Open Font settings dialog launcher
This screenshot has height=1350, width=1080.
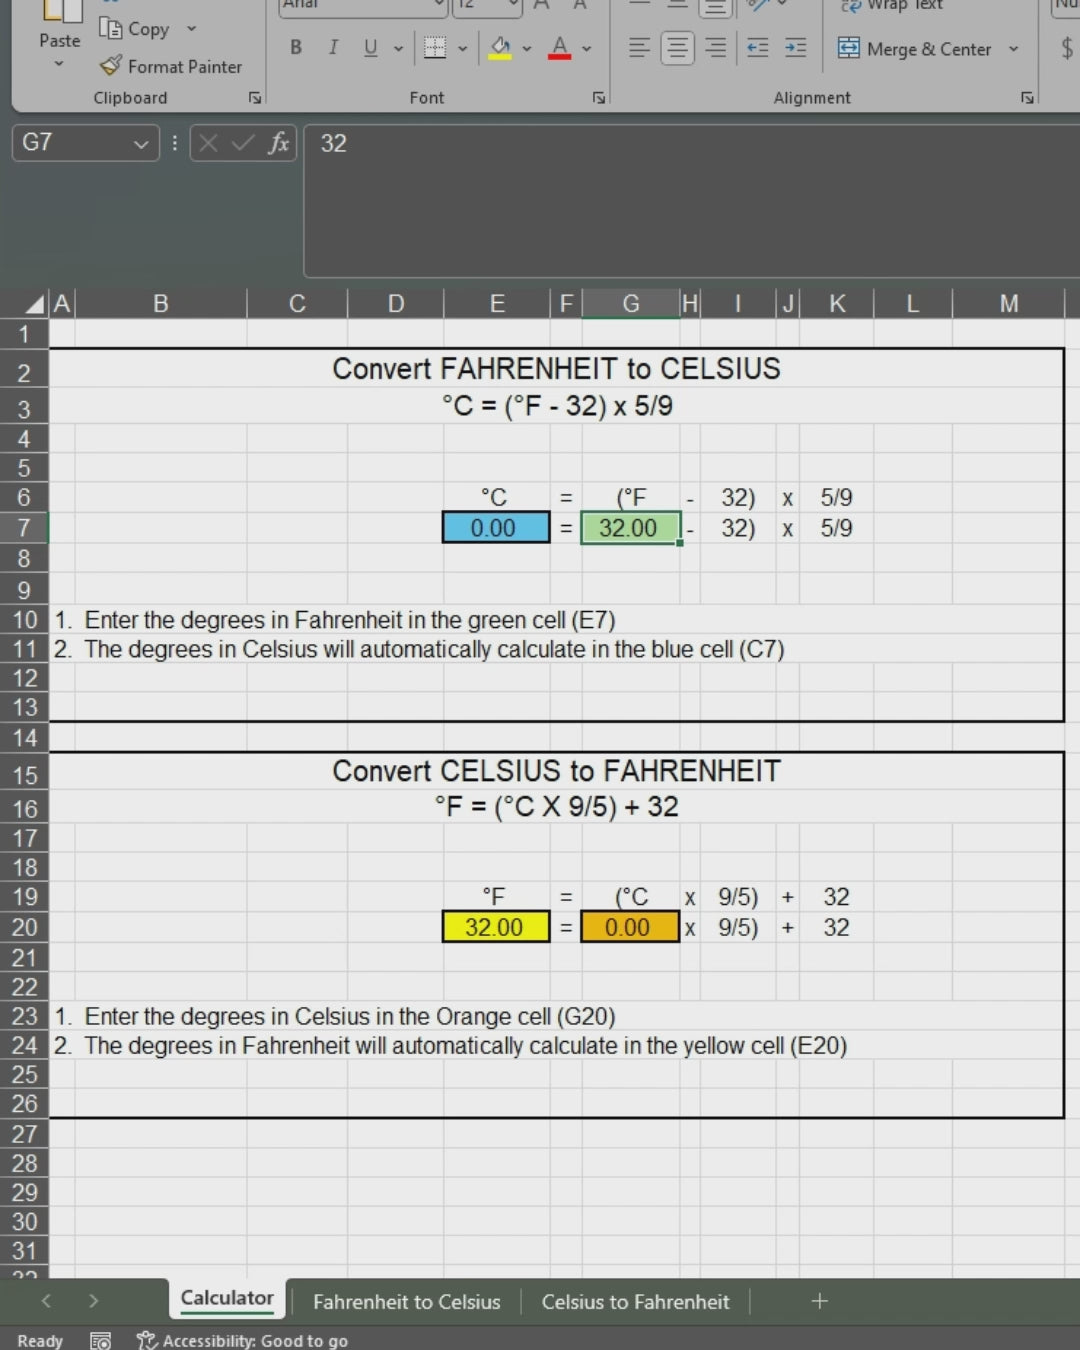599,98
